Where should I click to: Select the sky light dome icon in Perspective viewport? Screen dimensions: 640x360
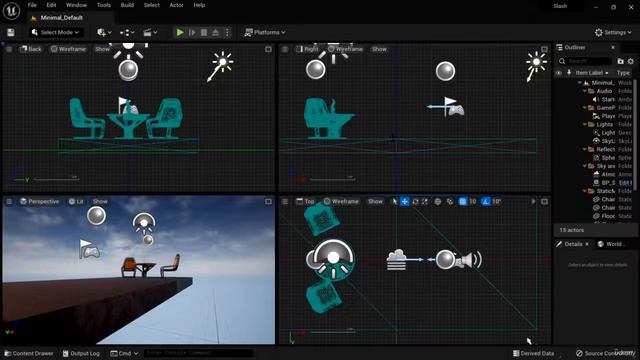point(144,222)
